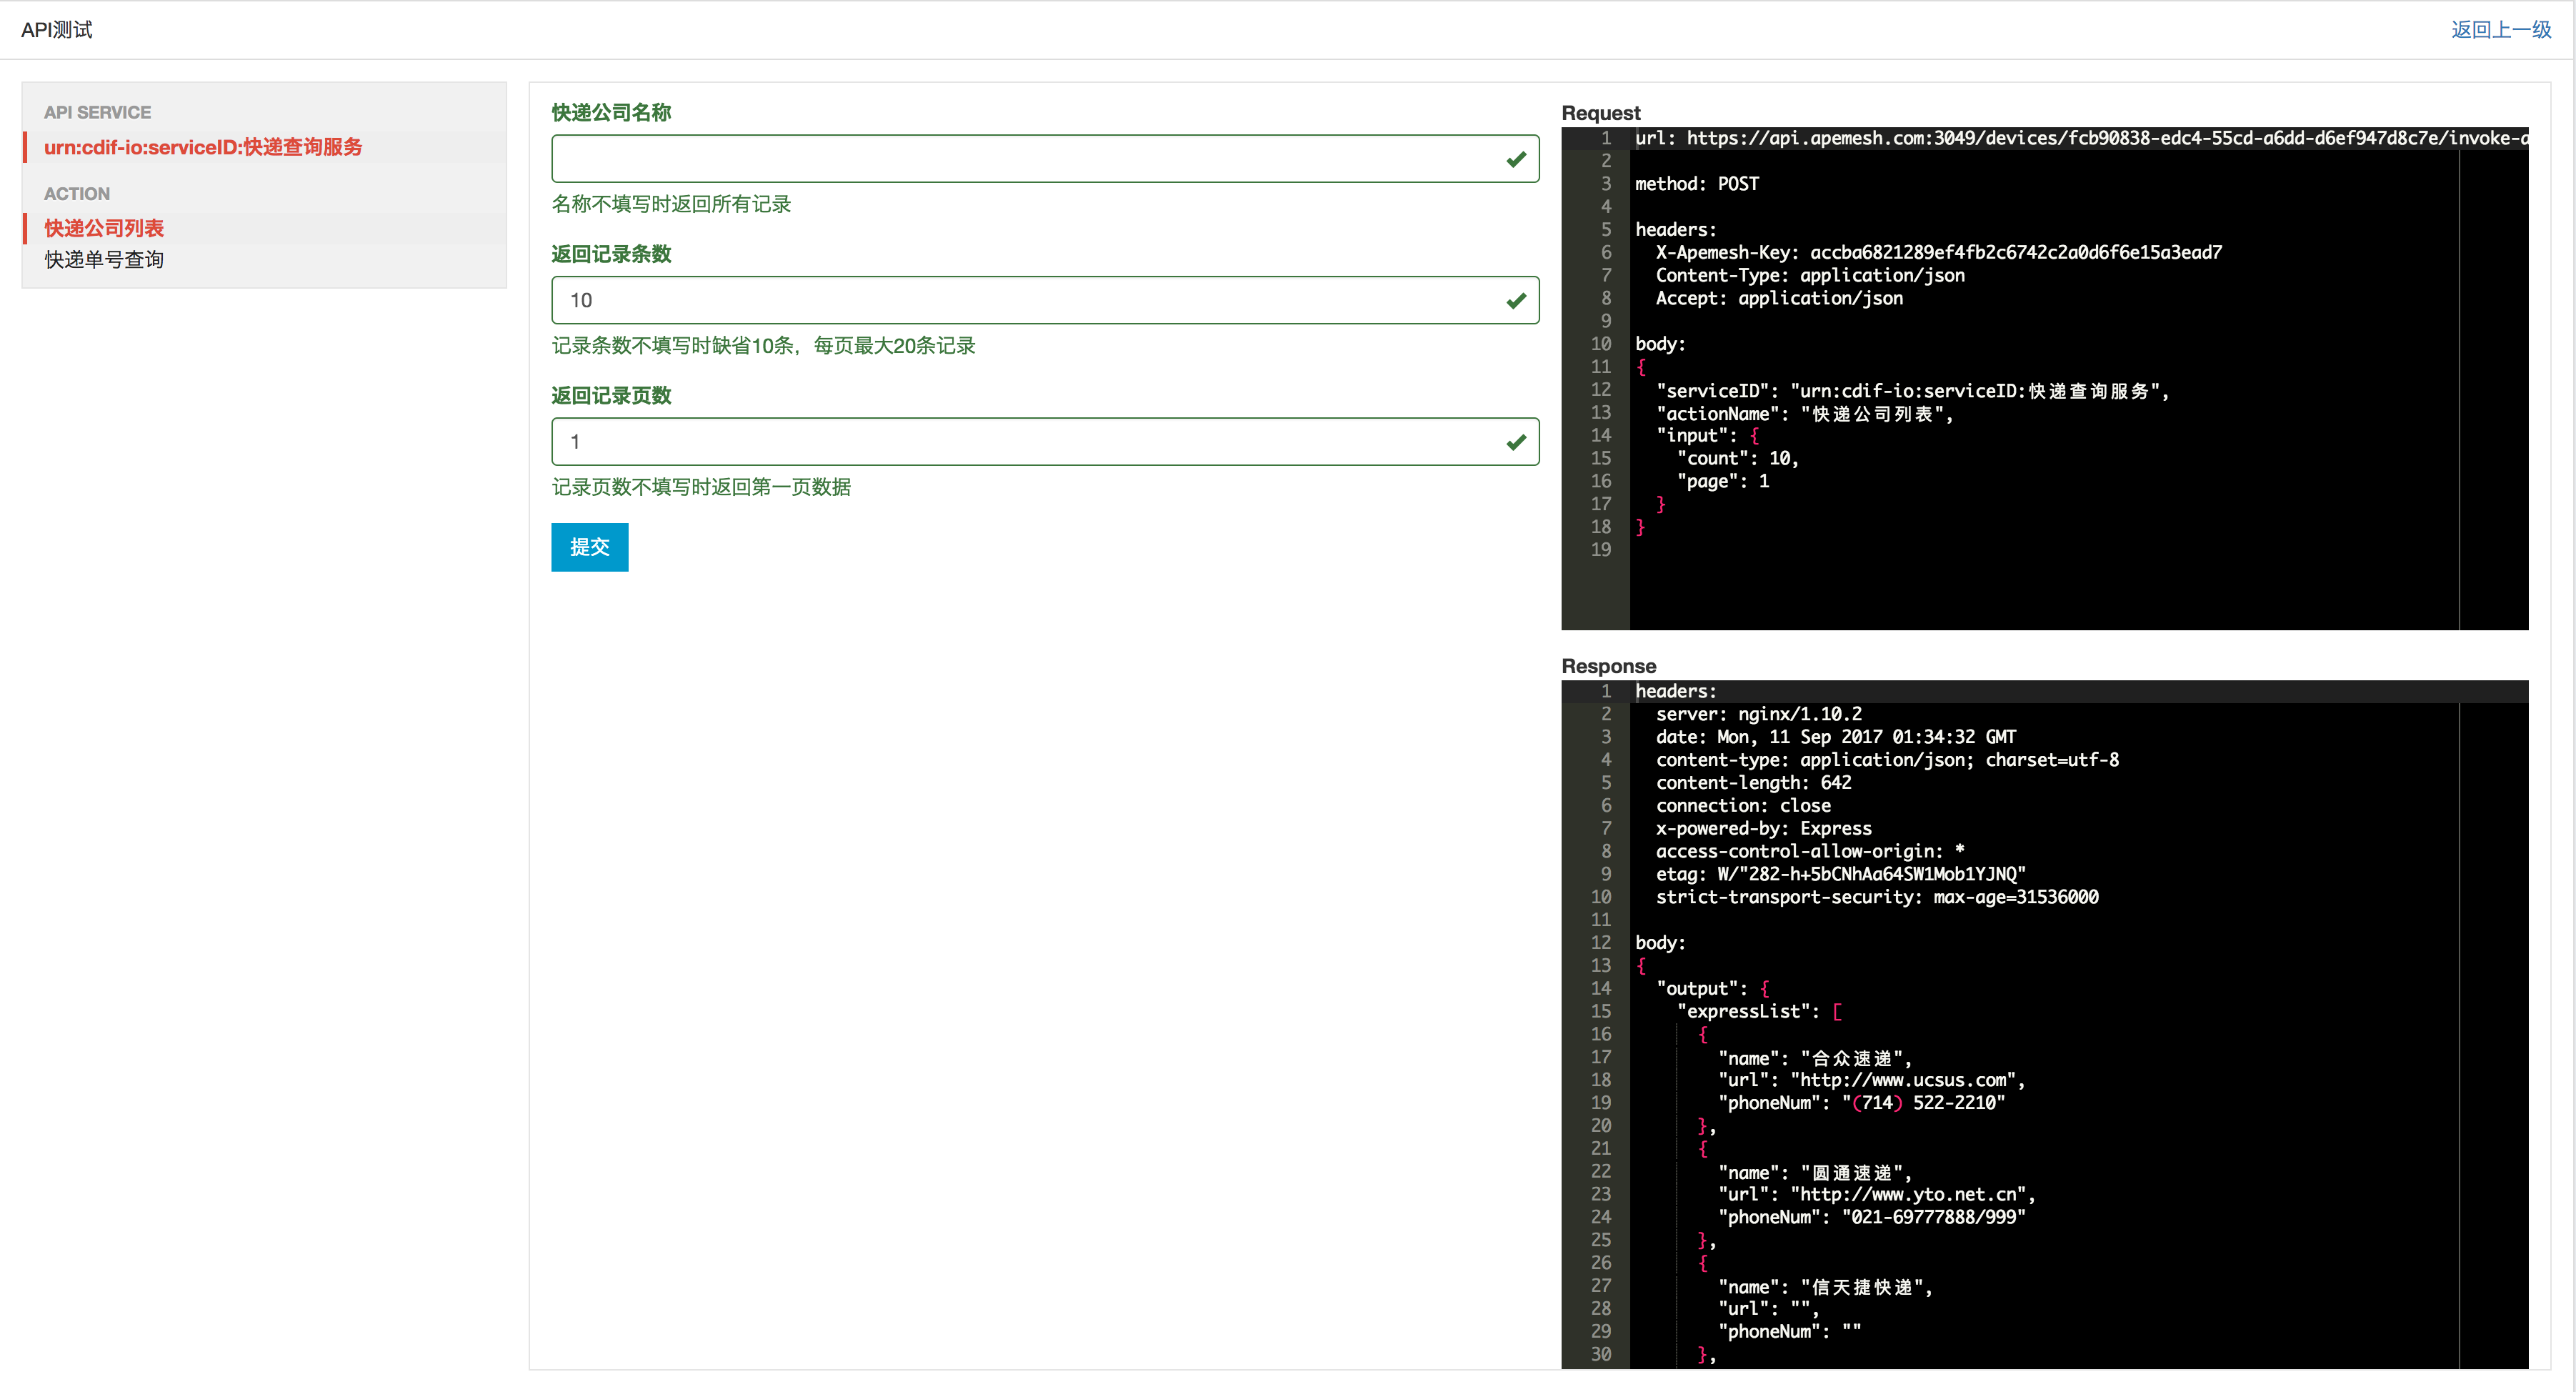Click the "serviceID" line in request body
Screen dimensions: 2576x1392
click(1912, 391)
